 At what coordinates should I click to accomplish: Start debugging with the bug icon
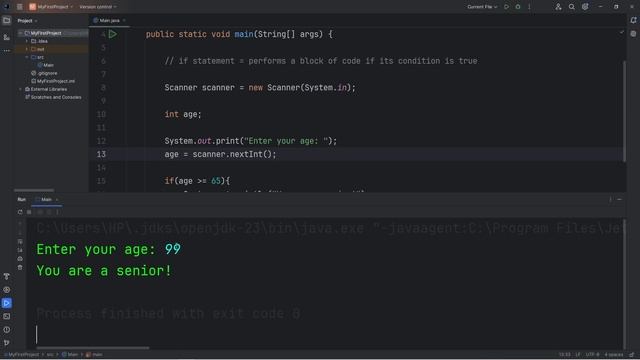coord(518,7)
